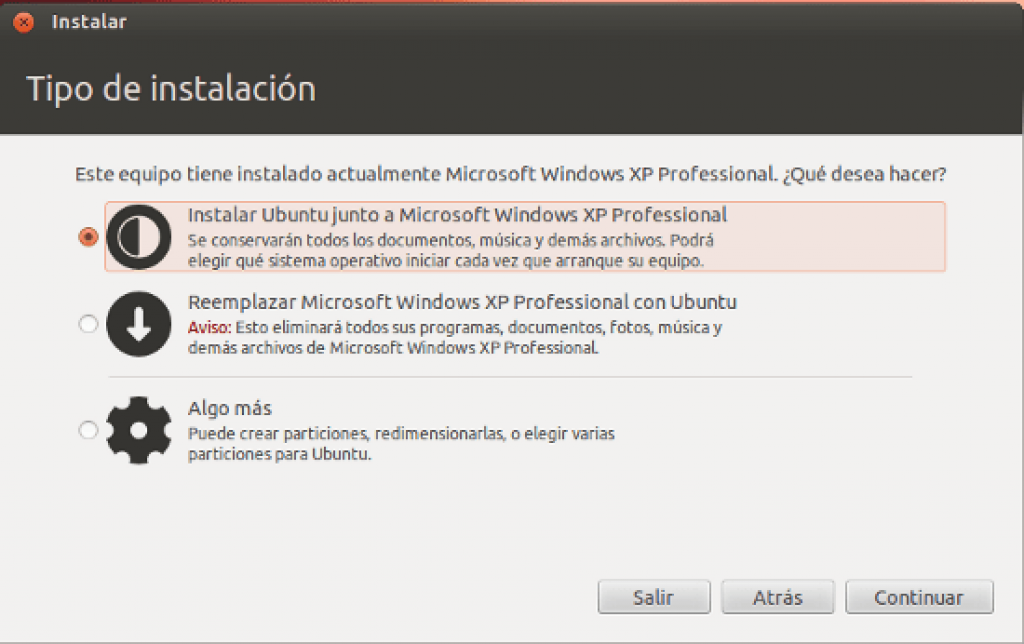Click the gear icon for Algo más

coord(138,430)
